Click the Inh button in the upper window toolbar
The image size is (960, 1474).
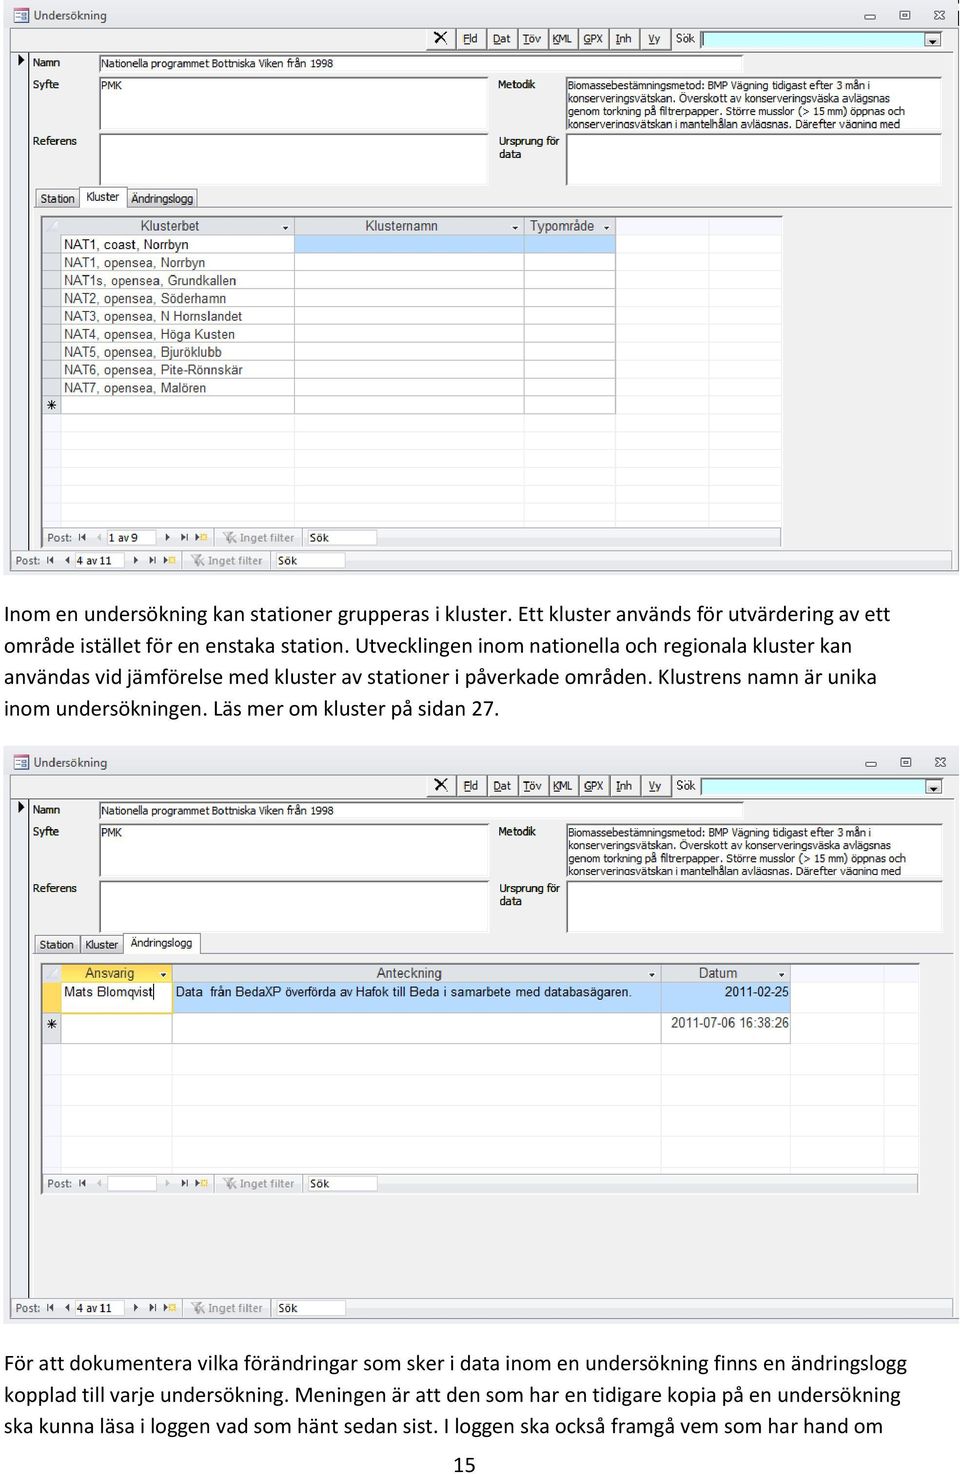[623, 39]
